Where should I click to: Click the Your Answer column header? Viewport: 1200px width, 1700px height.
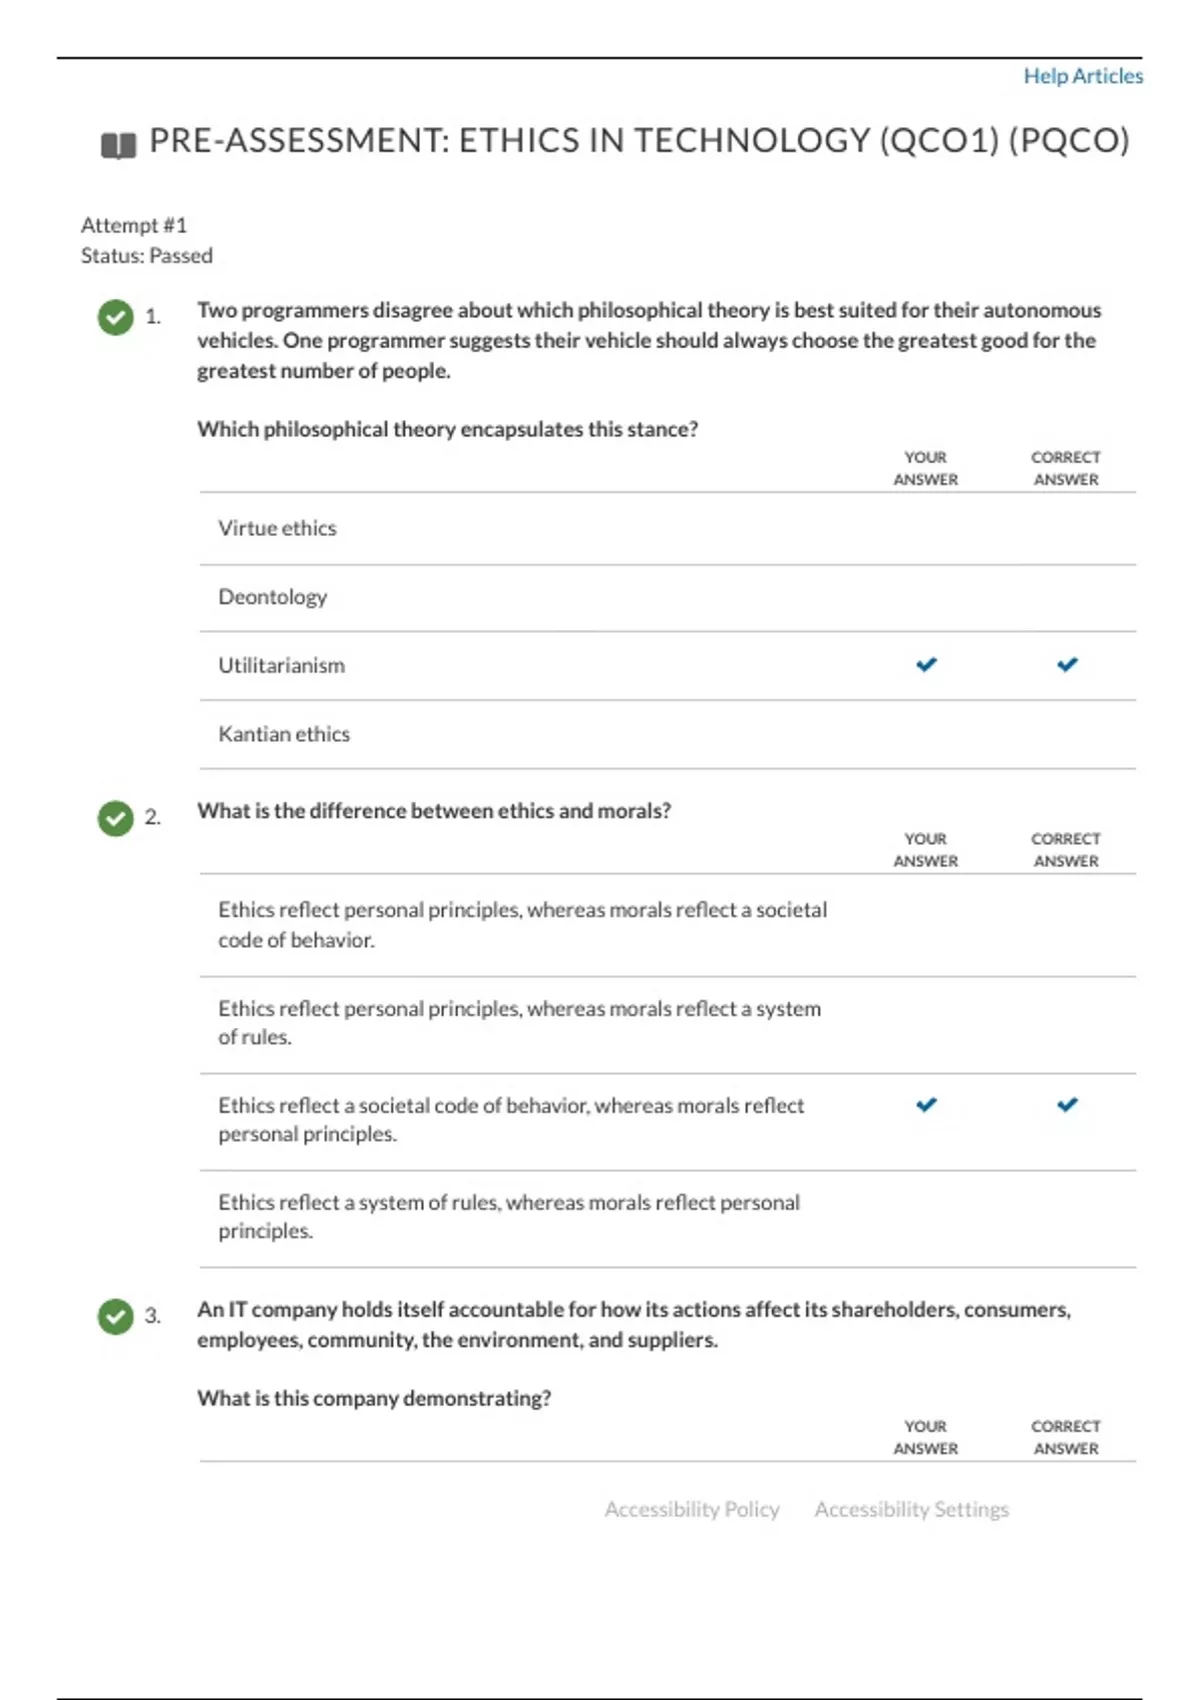(926, 468)
